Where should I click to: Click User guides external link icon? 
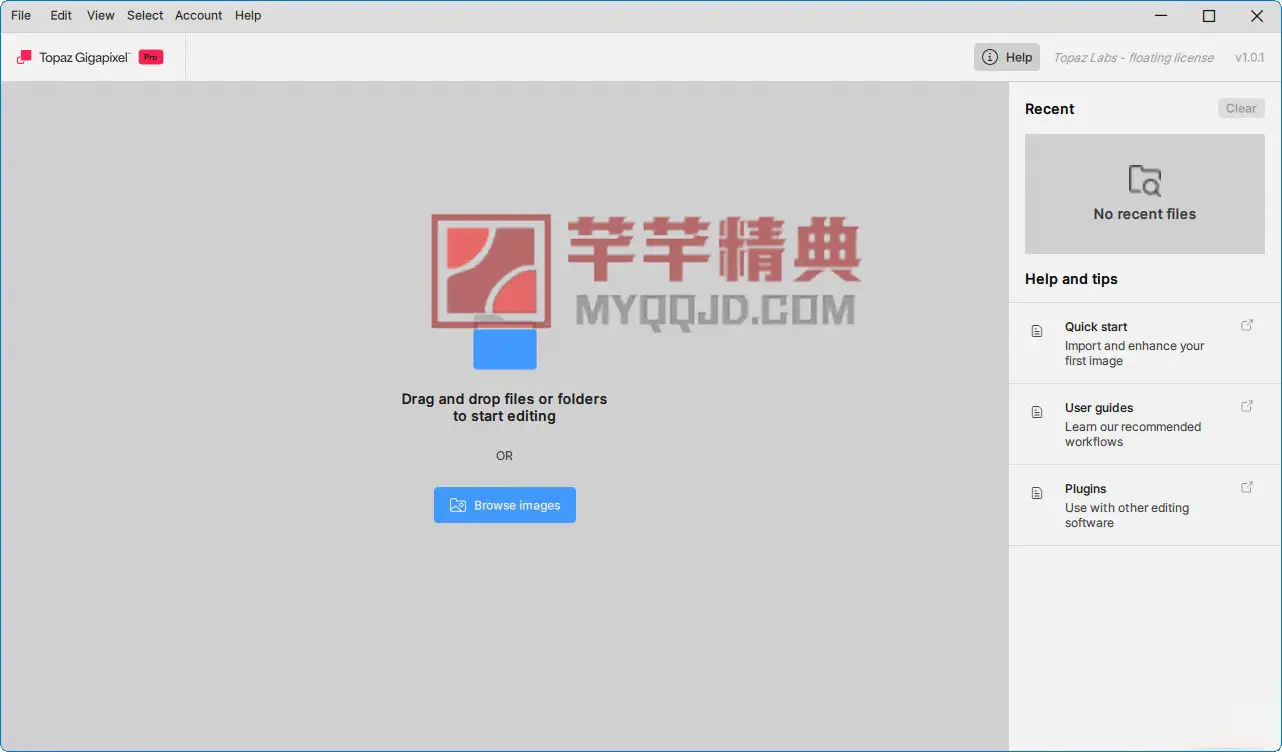tap(1247, 406)
